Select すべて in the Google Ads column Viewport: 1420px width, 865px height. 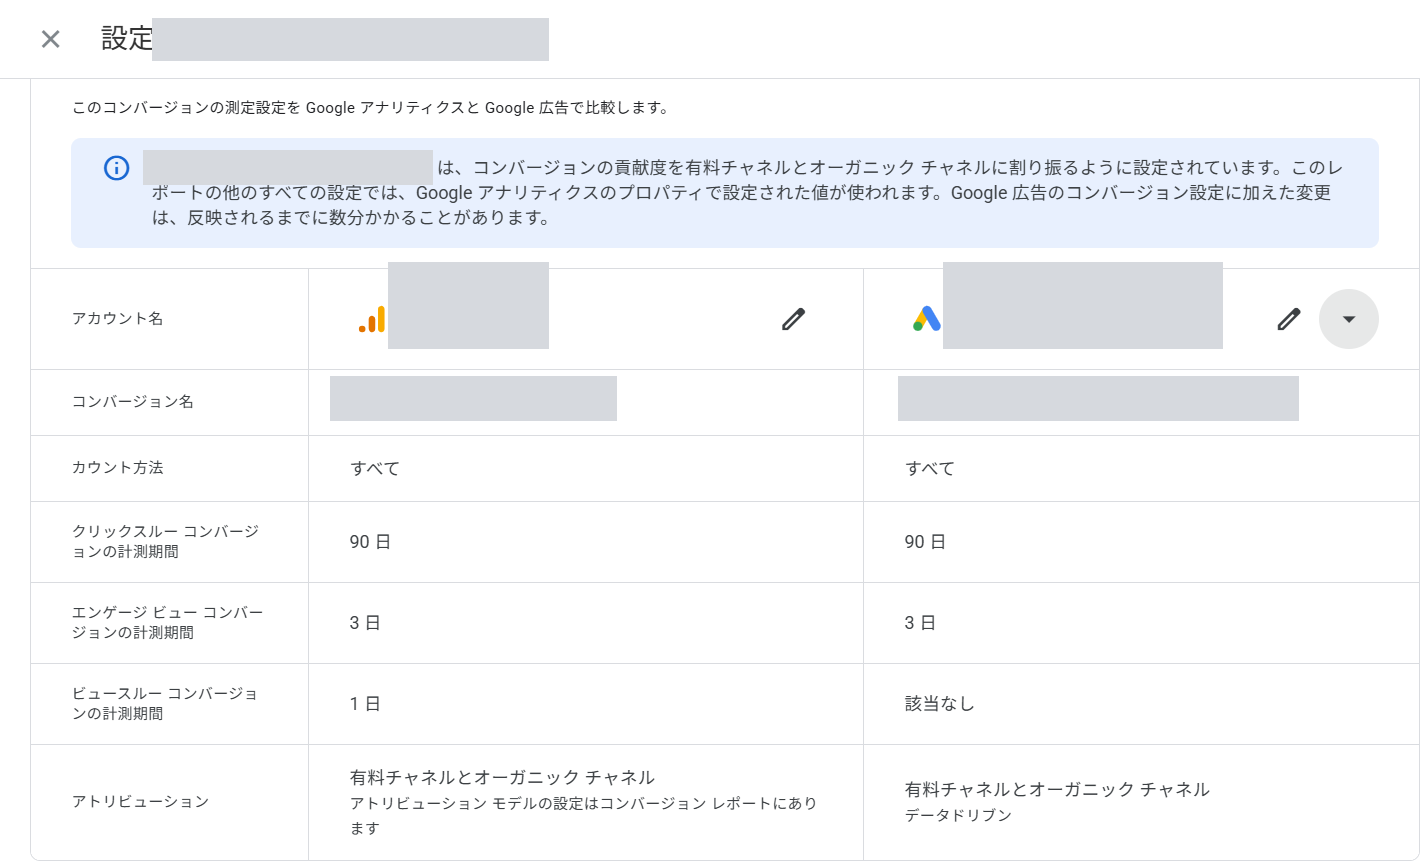point(930,468)
